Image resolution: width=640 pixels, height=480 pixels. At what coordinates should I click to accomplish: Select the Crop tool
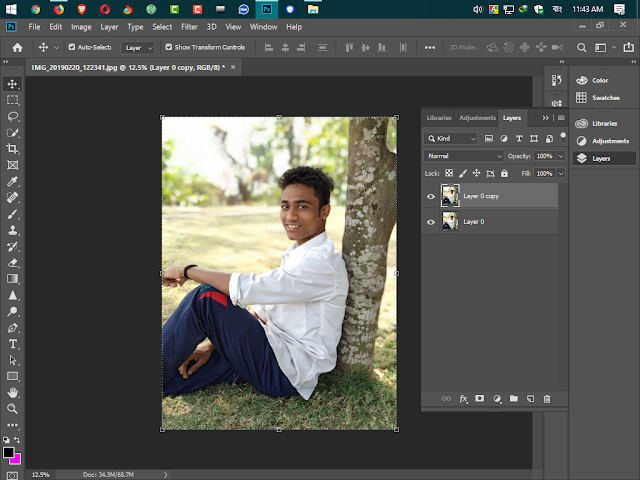[x=13, y=149]
